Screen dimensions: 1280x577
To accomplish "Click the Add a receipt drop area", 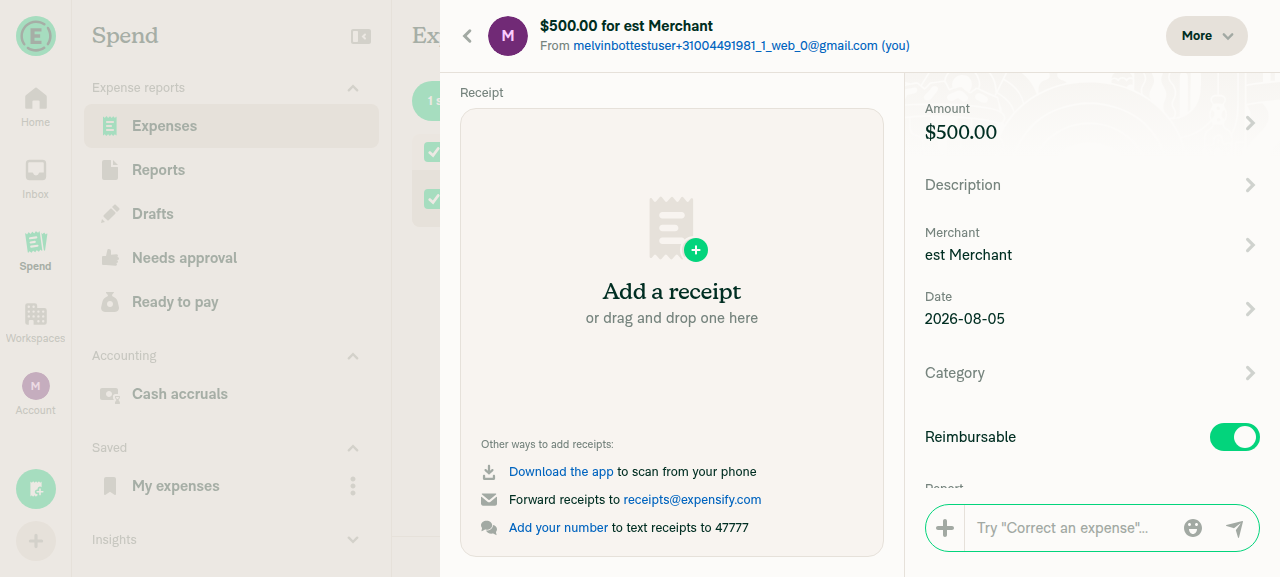I will 672,332.
